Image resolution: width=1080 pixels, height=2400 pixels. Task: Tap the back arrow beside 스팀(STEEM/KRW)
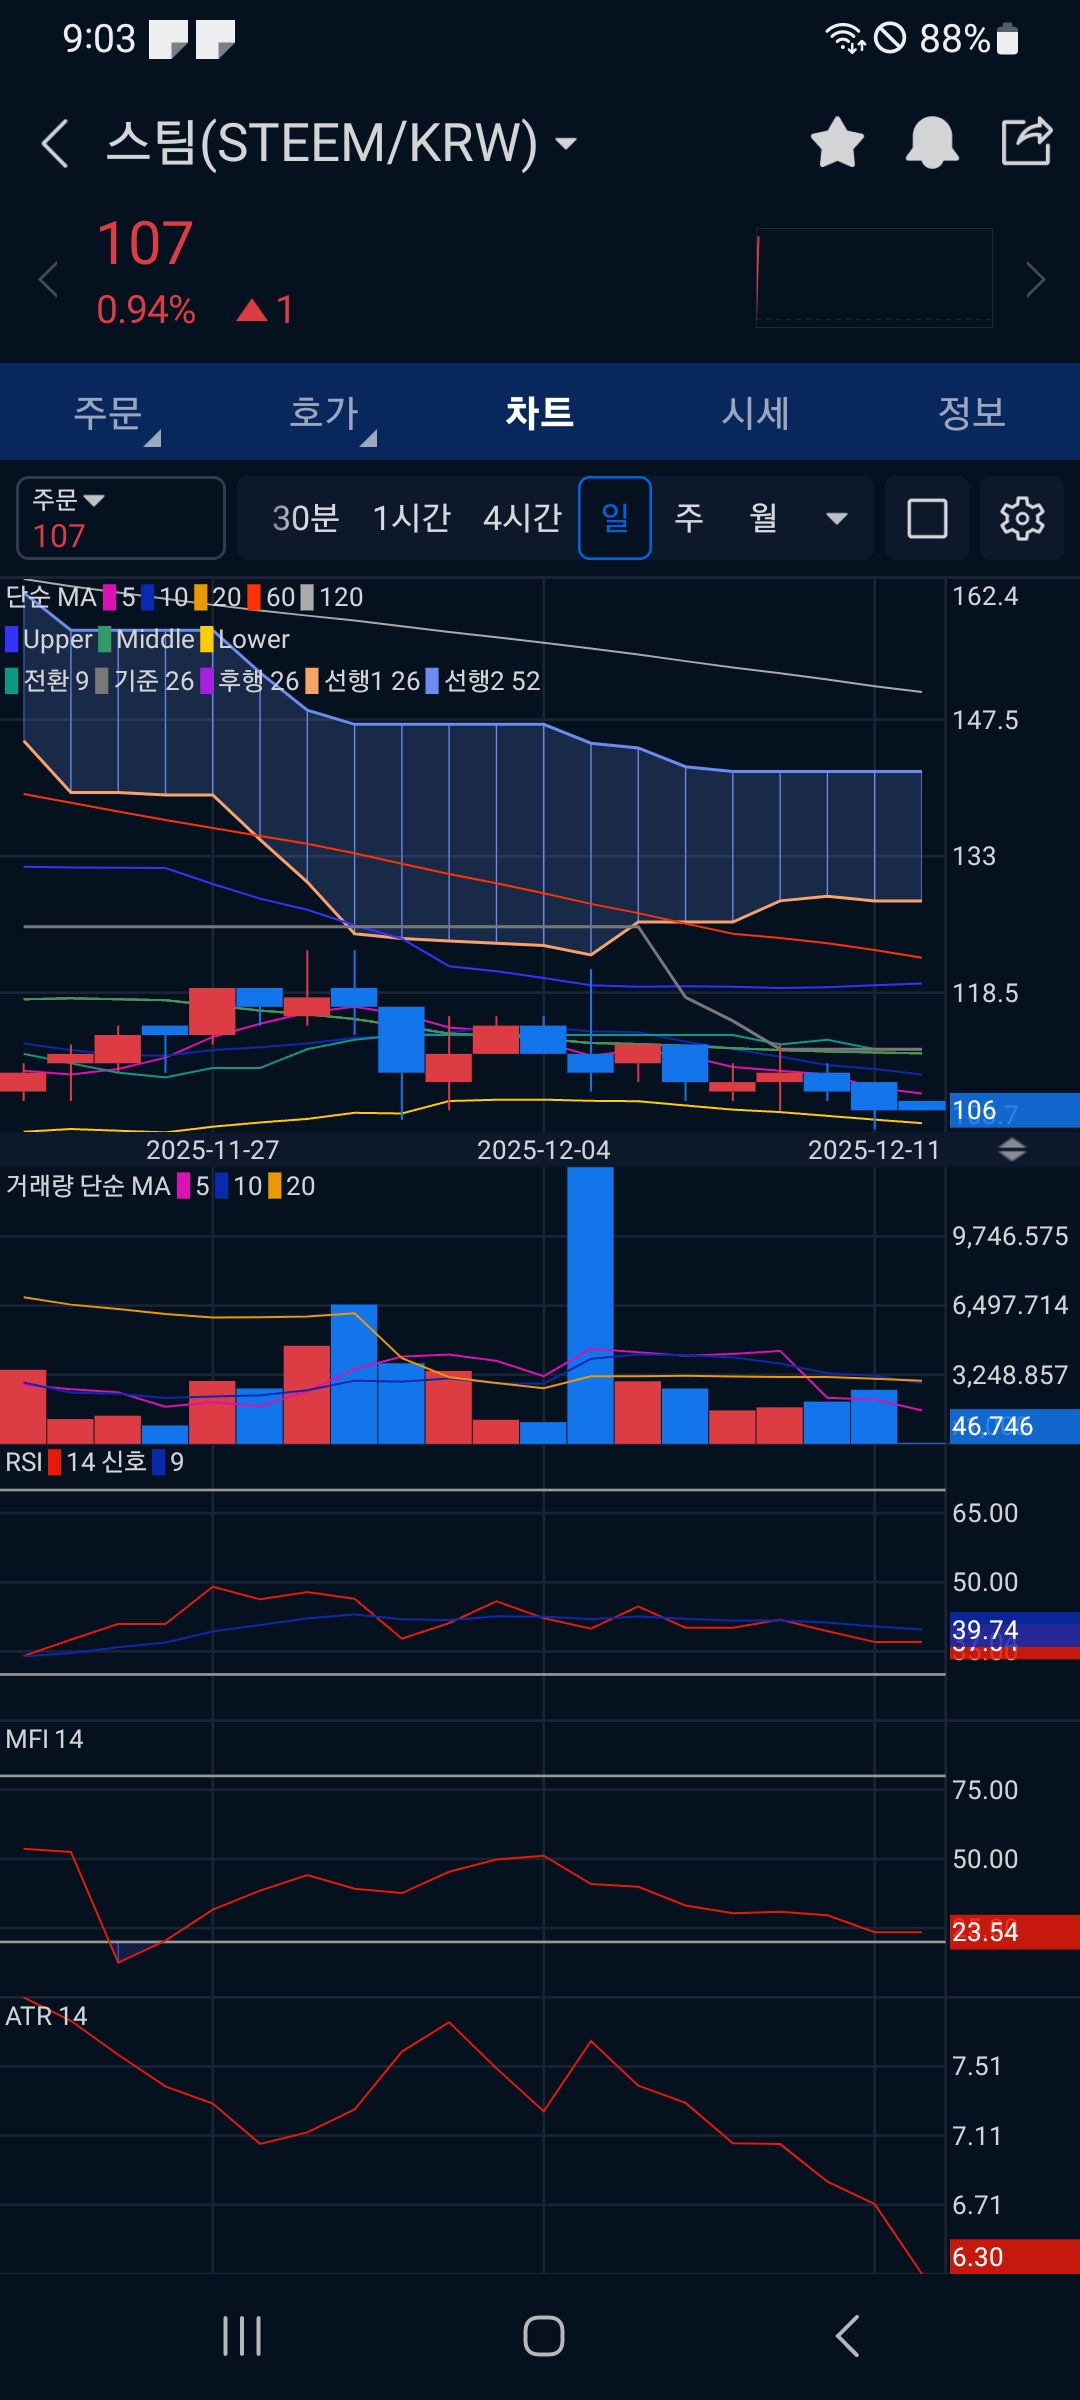point(55,143)
